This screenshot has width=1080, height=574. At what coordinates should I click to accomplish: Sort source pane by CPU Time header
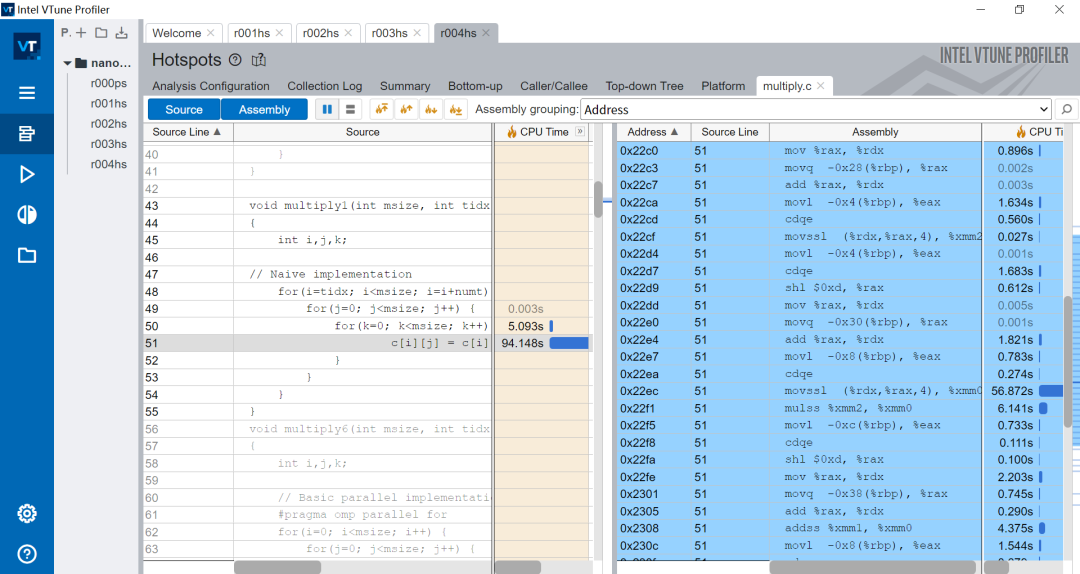coord(543,132)
